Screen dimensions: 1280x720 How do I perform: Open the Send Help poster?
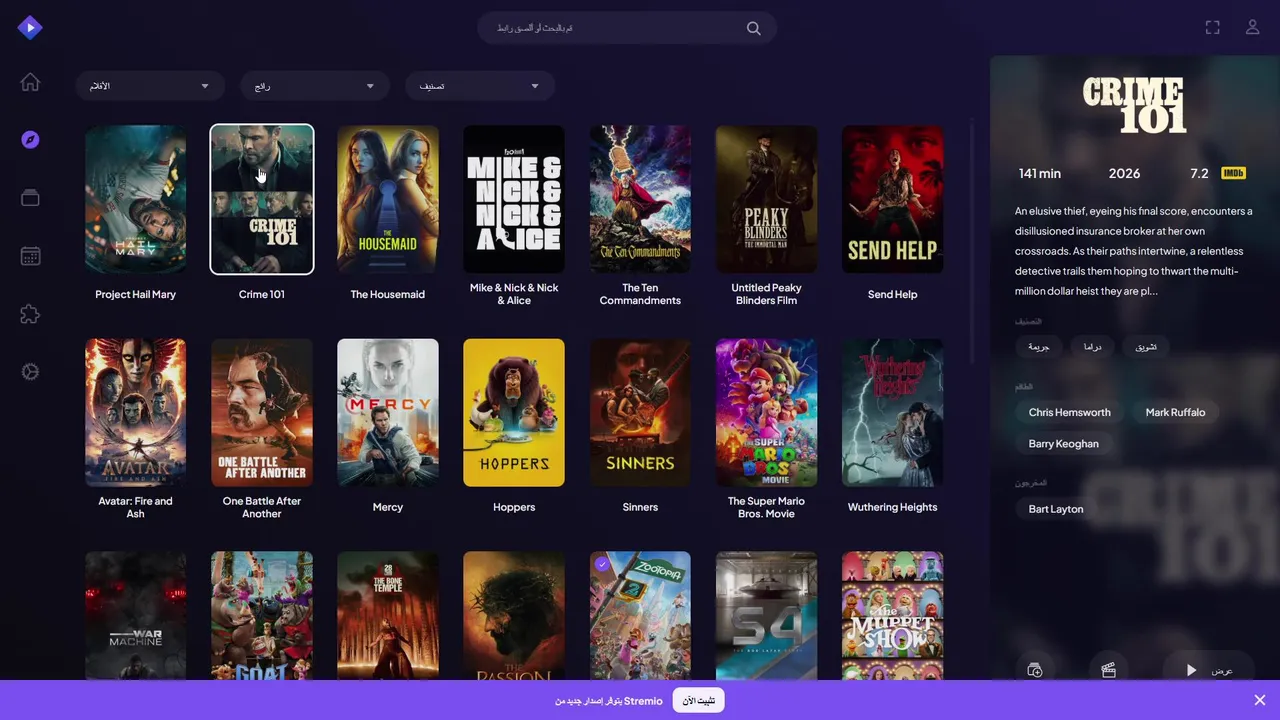(x=892, y=199)
